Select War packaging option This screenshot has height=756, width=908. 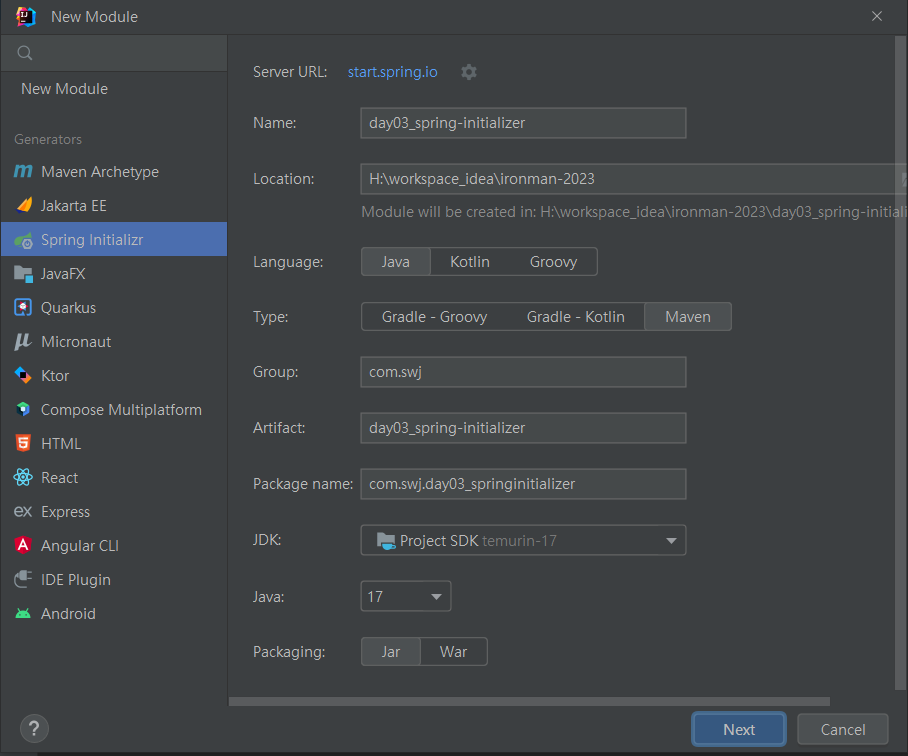click(x=453, y=652)
